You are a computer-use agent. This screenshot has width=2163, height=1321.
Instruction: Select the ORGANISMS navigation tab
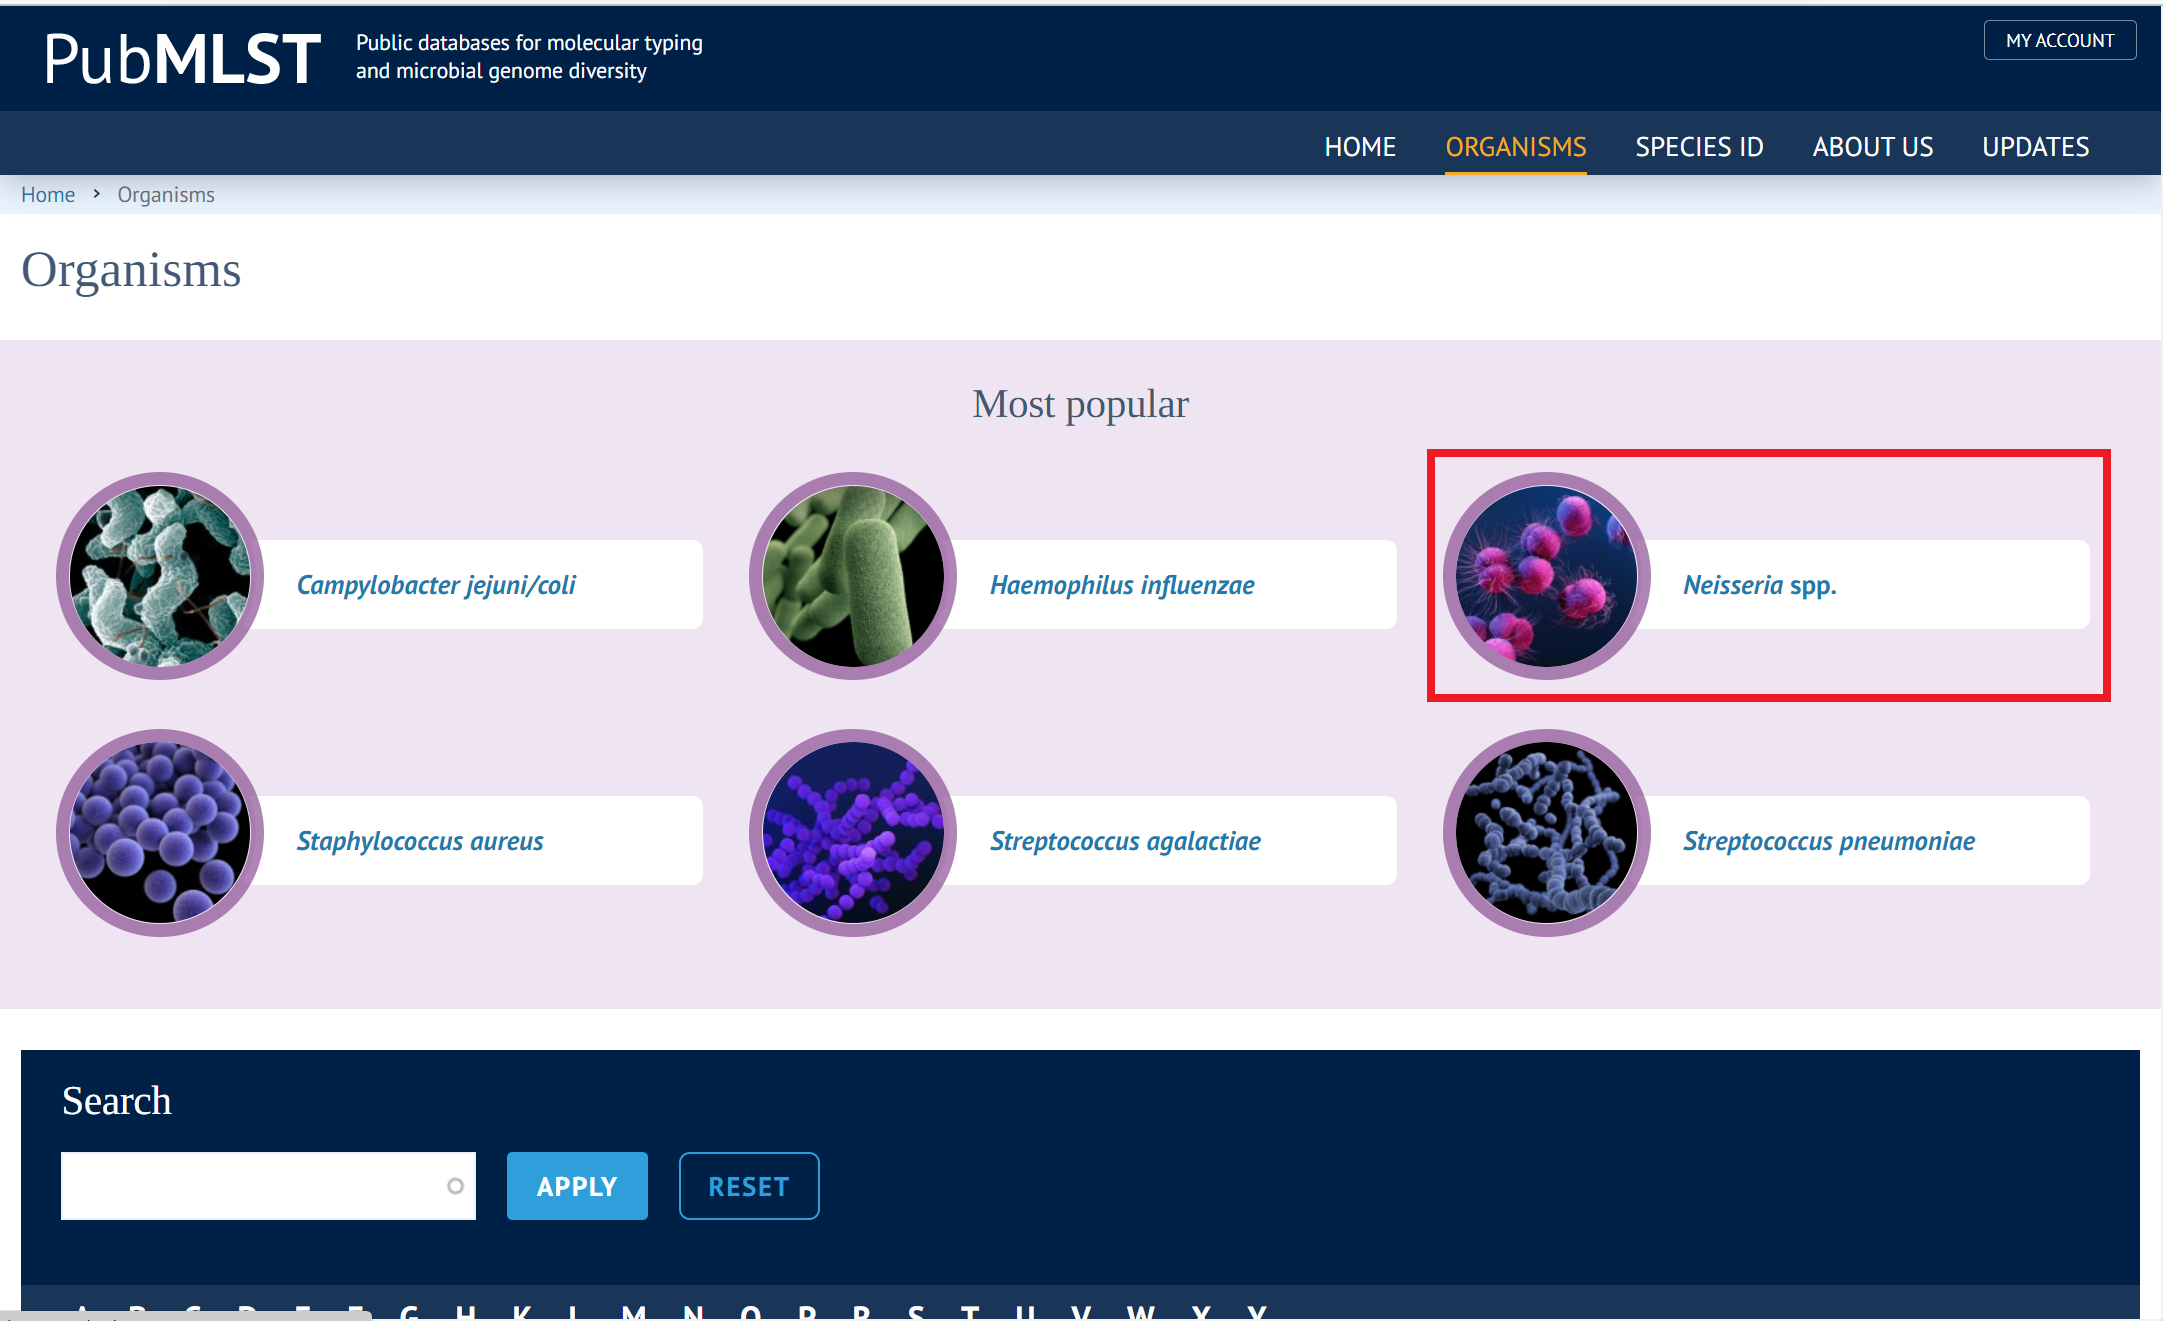click(x=1516, y=147)
